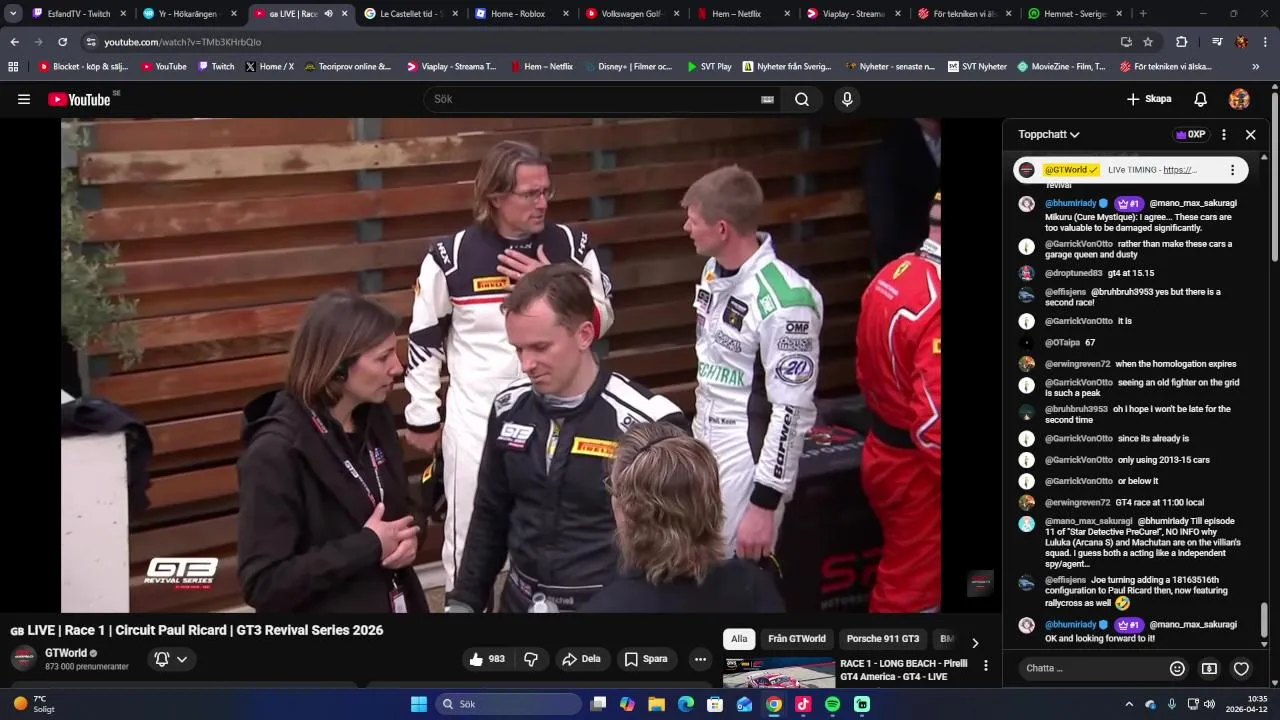Screen dimensions: 1280x720
Task: Expand the tab search dropdown arrow
Action: tap(14, 14)
